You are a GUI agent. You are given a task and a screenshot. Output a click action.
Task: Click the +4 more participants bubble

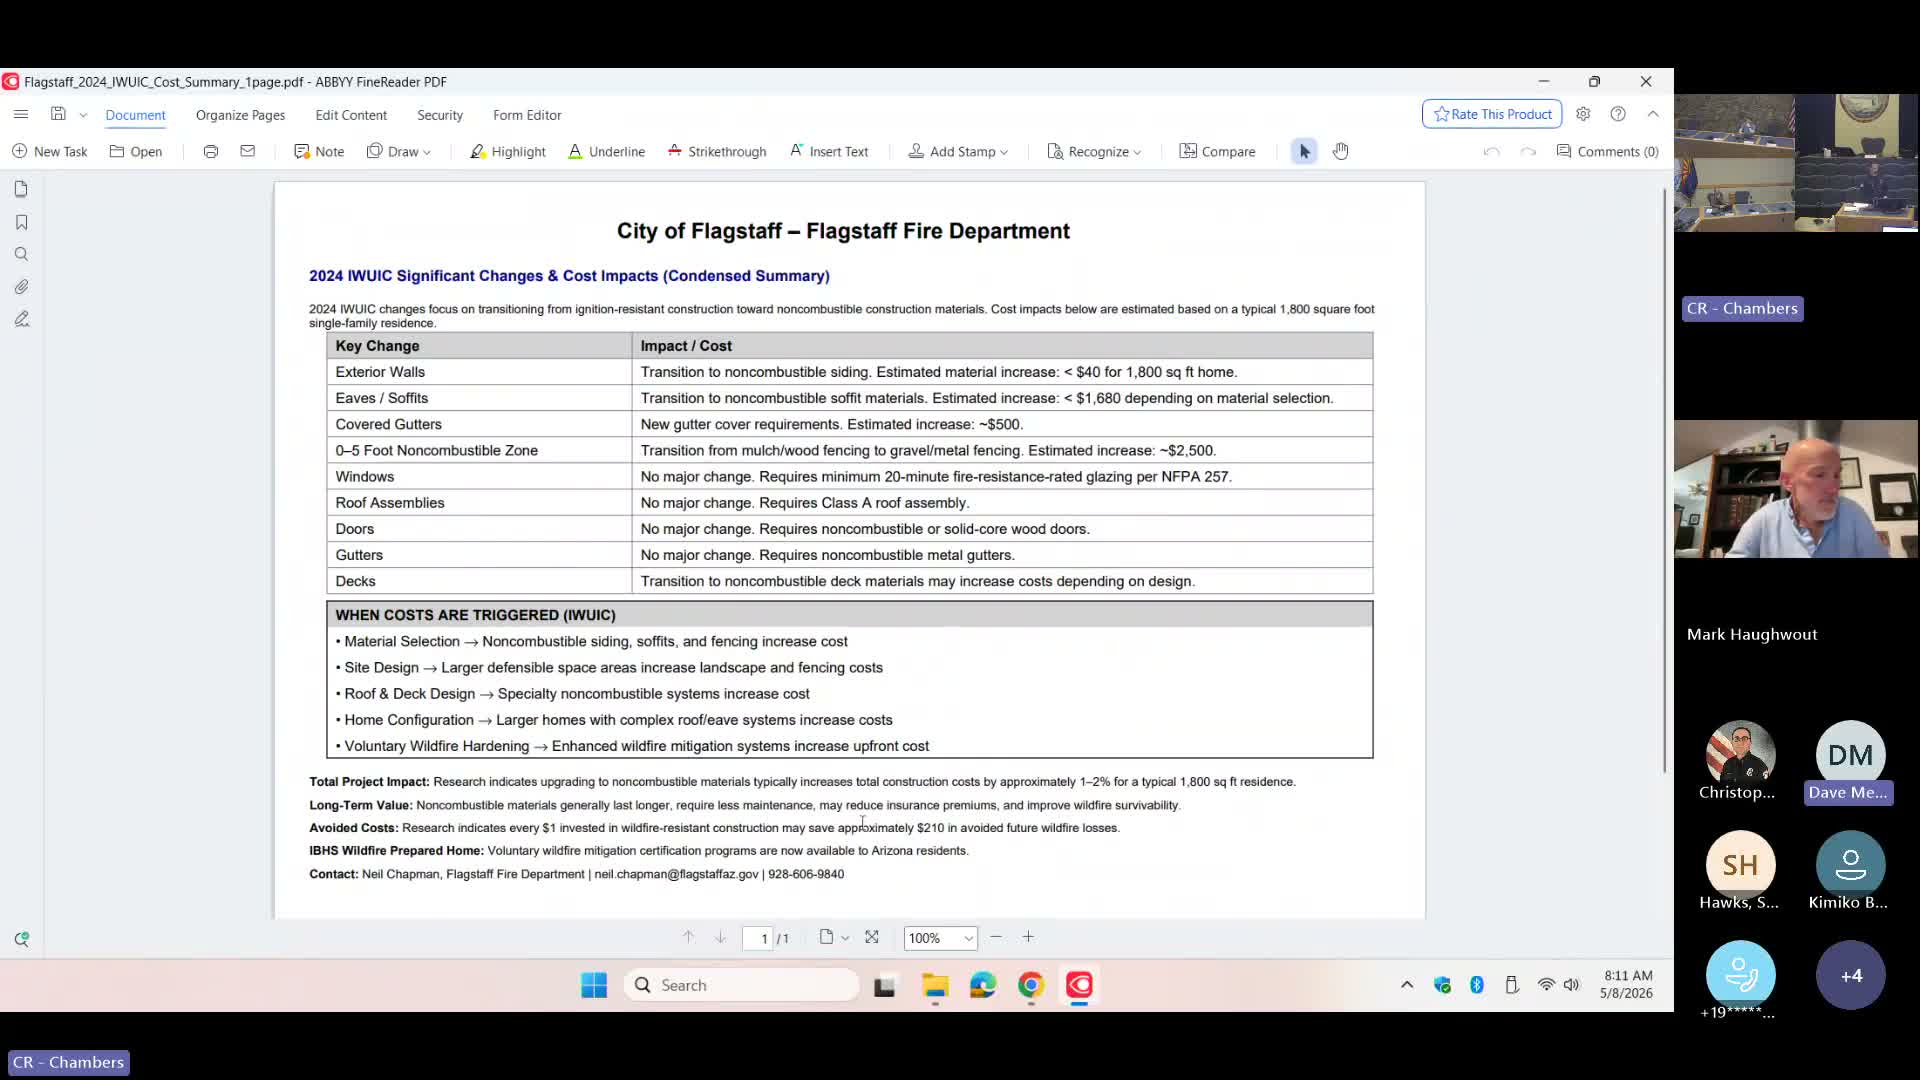[1851, 975]
